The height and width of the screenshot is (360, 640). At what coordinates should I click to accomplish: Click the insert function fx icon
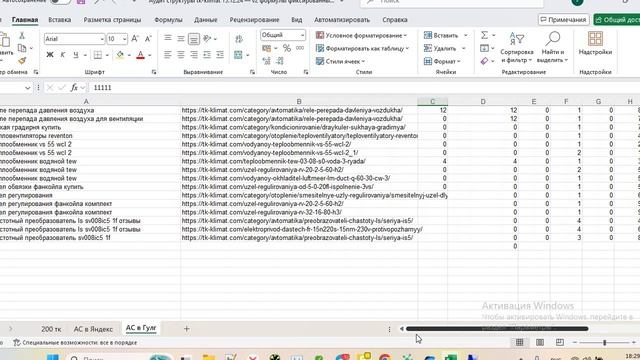[74, 87]
